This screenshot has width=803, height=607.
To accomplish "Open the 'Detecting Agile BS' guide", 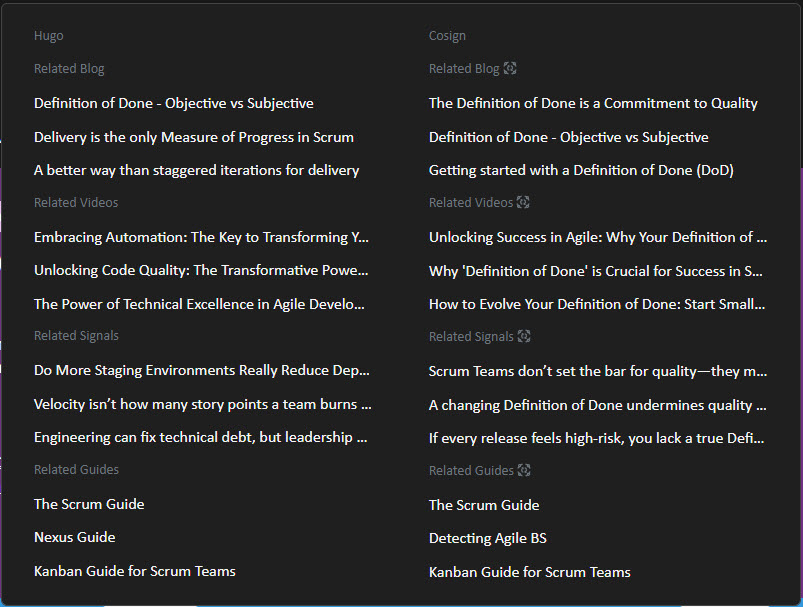I will 488,538.
